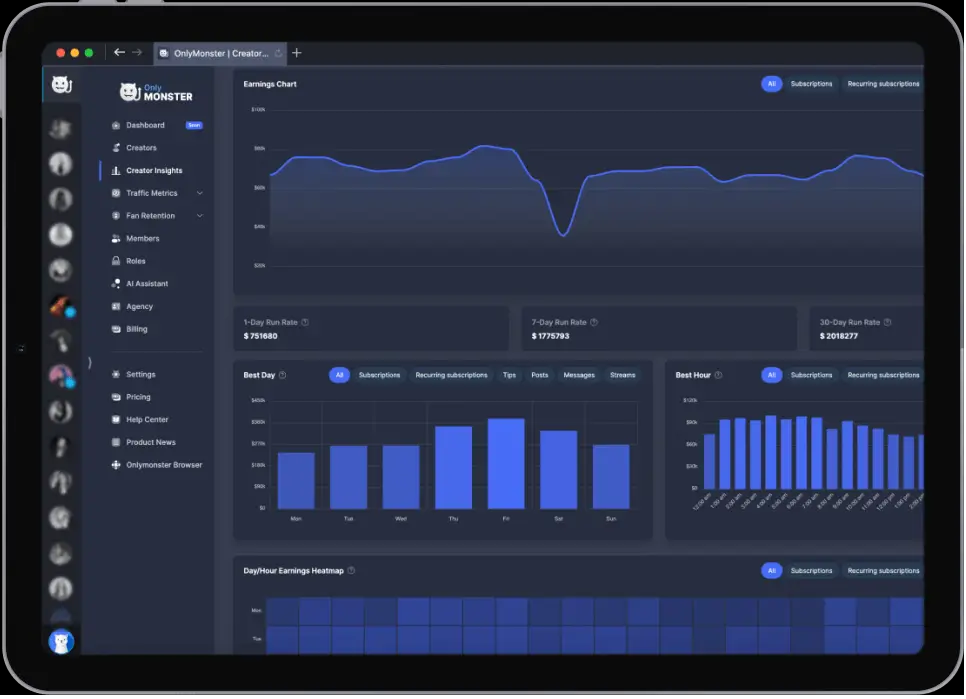This screenshot has width=966, height=699.
Task: Open Creators via its sidebar icon
Action: click(x=116, y=148)
